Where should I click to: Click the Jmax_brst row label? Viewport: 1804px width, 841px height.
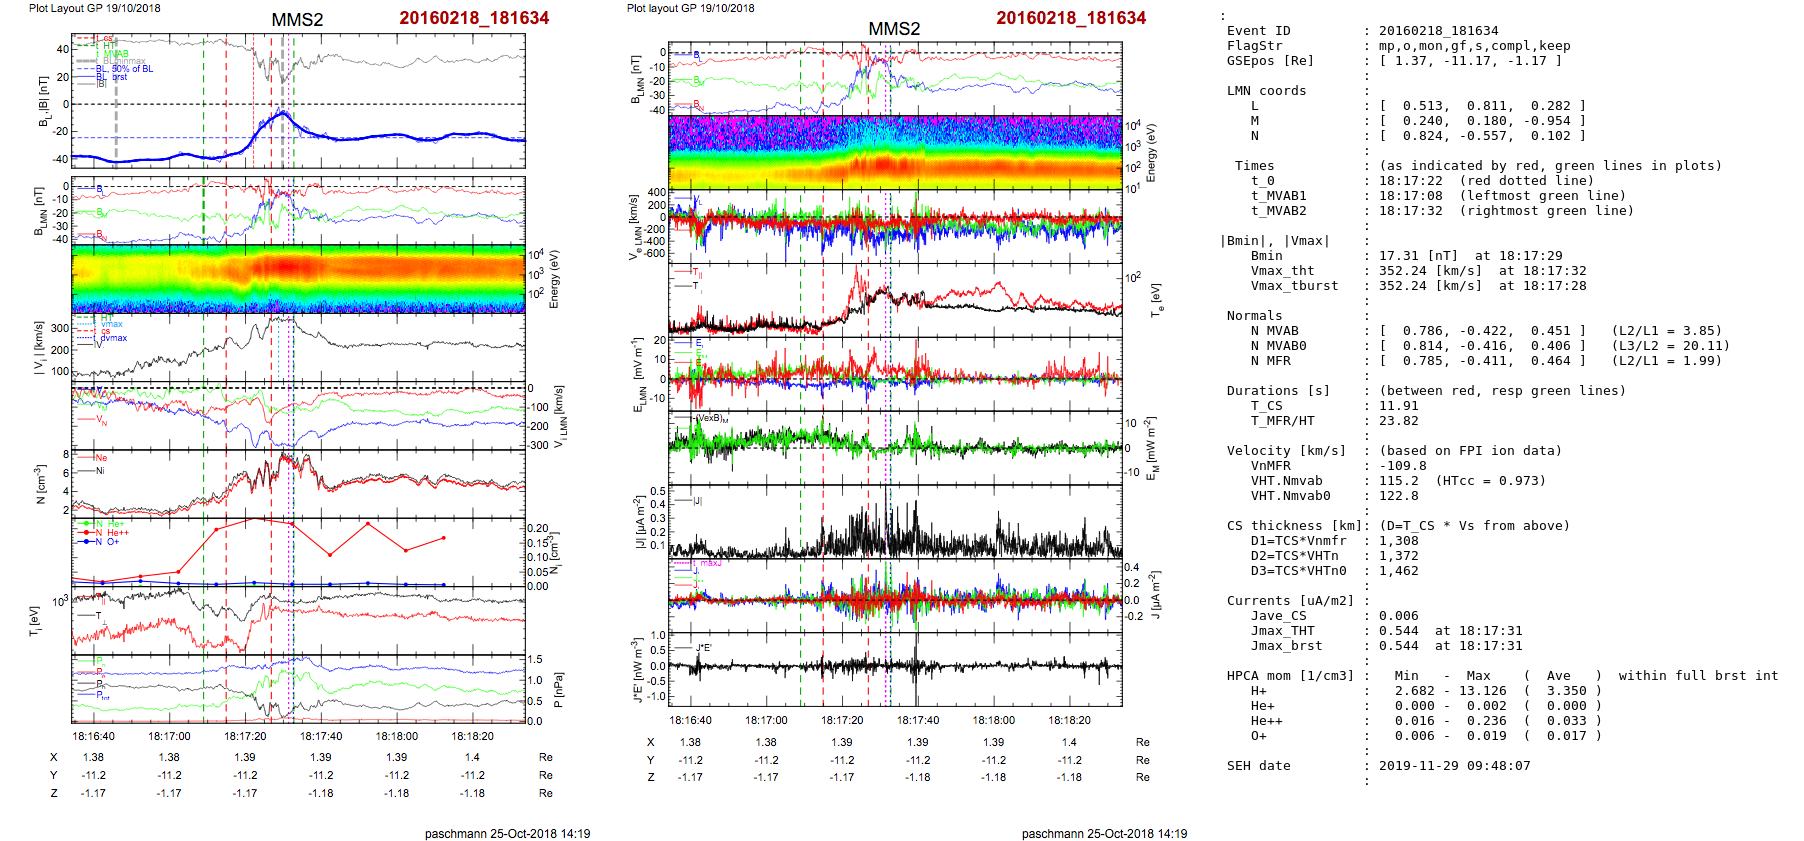click(x=1287, y=646)
